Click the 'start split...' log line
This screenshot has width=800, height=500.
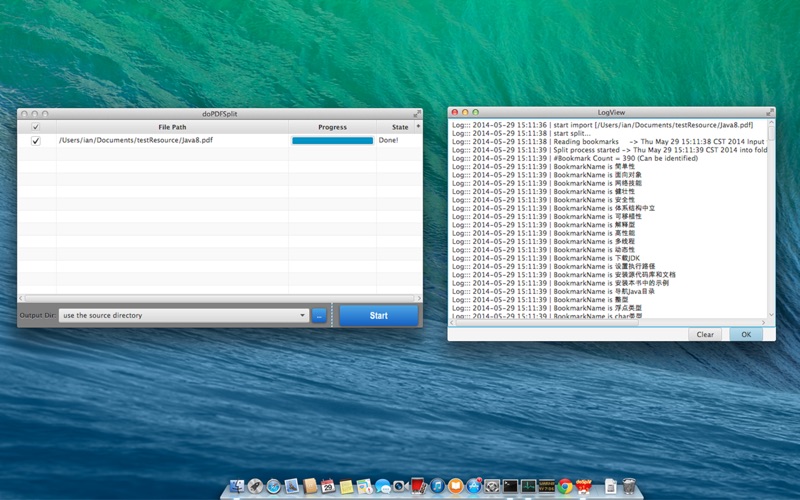pos(521,133)
